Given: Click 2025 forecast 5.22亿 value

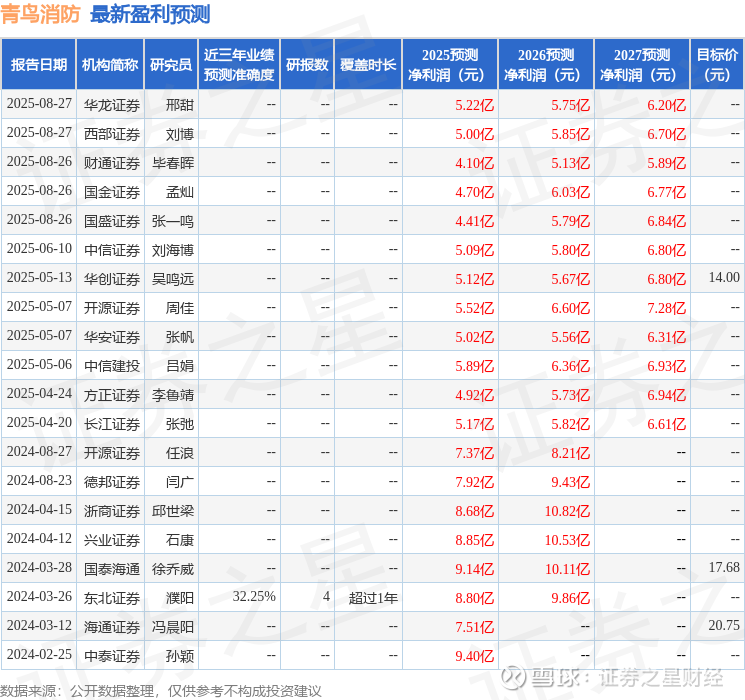Looking at the screenshot, I should pos(475,105).
